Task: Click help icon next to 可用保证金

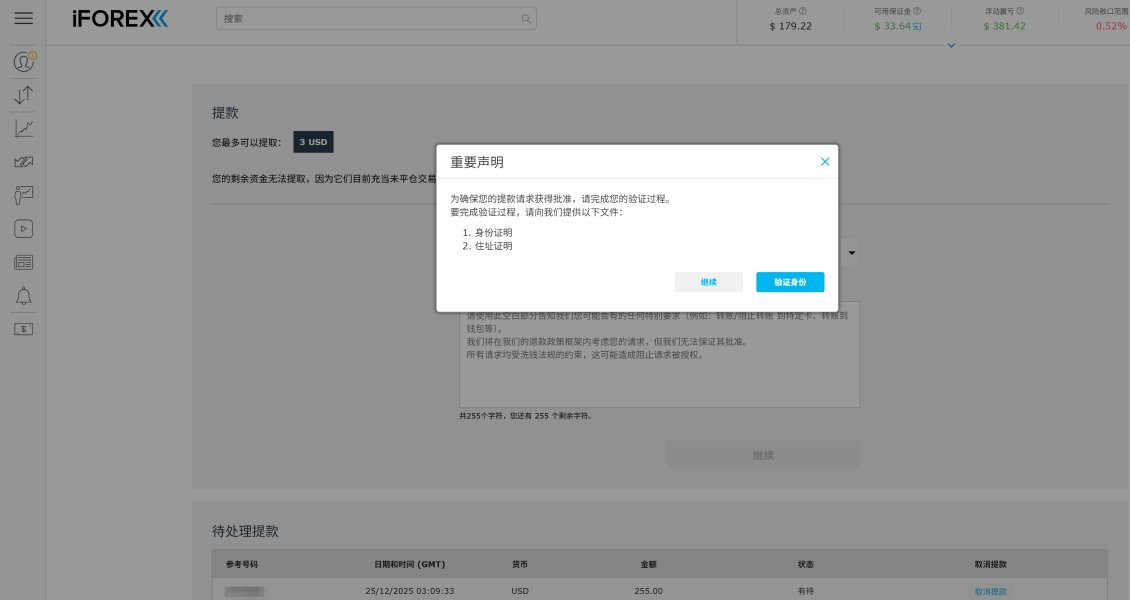Action: (917, 11)
